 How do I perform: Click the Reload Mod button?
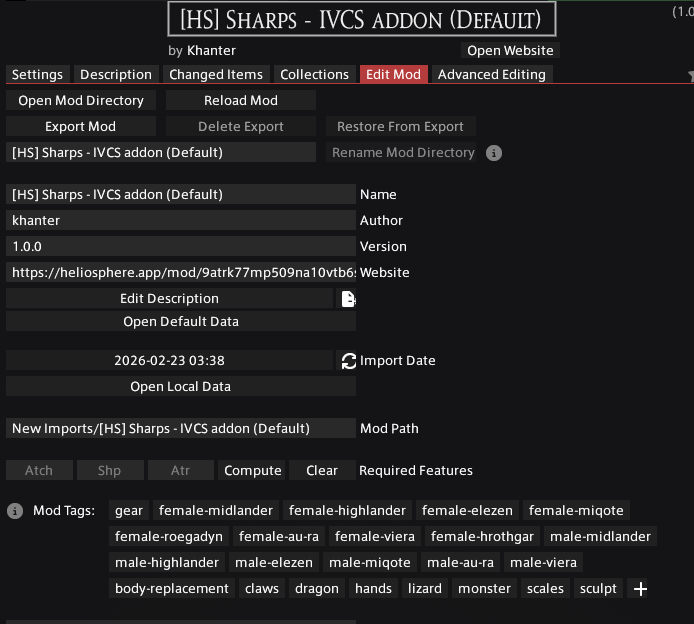(x=240, y=101)
